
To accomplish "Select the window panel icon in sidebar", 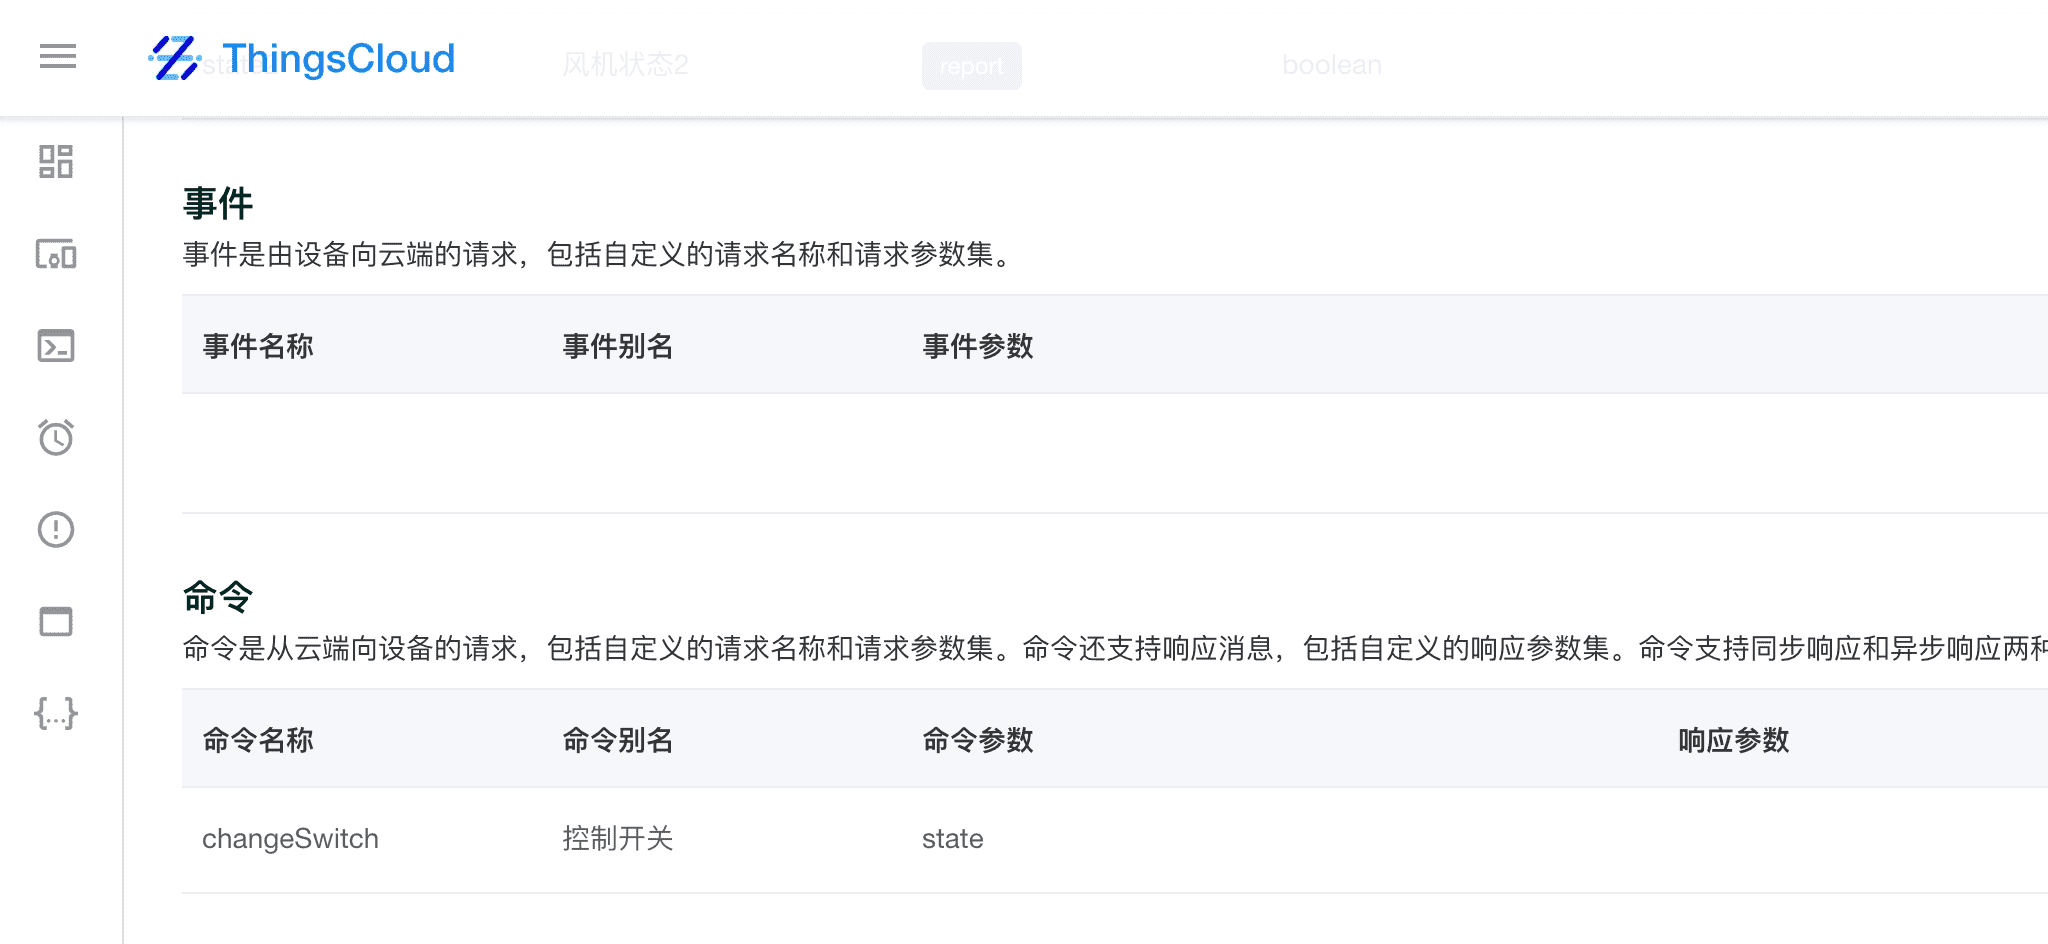I will pyautogui.click(x=56, y=622).
